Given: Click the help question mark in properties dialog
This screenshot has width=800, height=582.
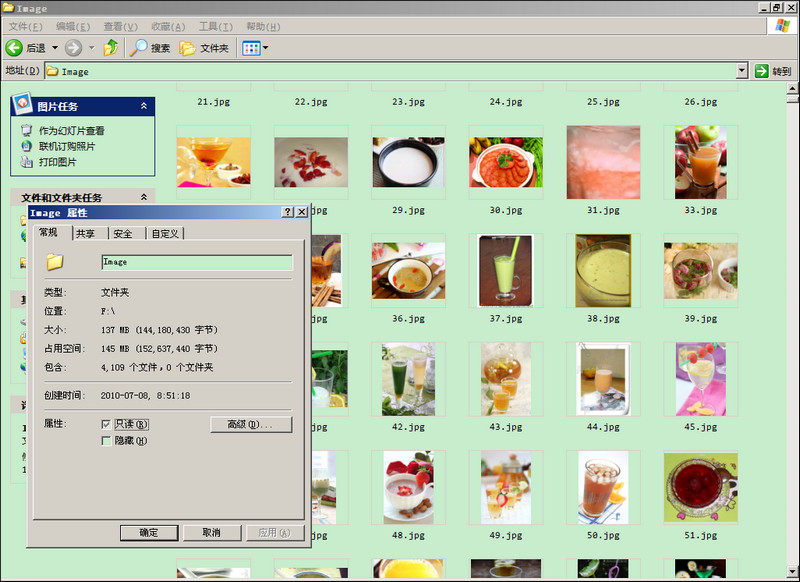Looking at the screenshot, I should click(x=288, y=212).
